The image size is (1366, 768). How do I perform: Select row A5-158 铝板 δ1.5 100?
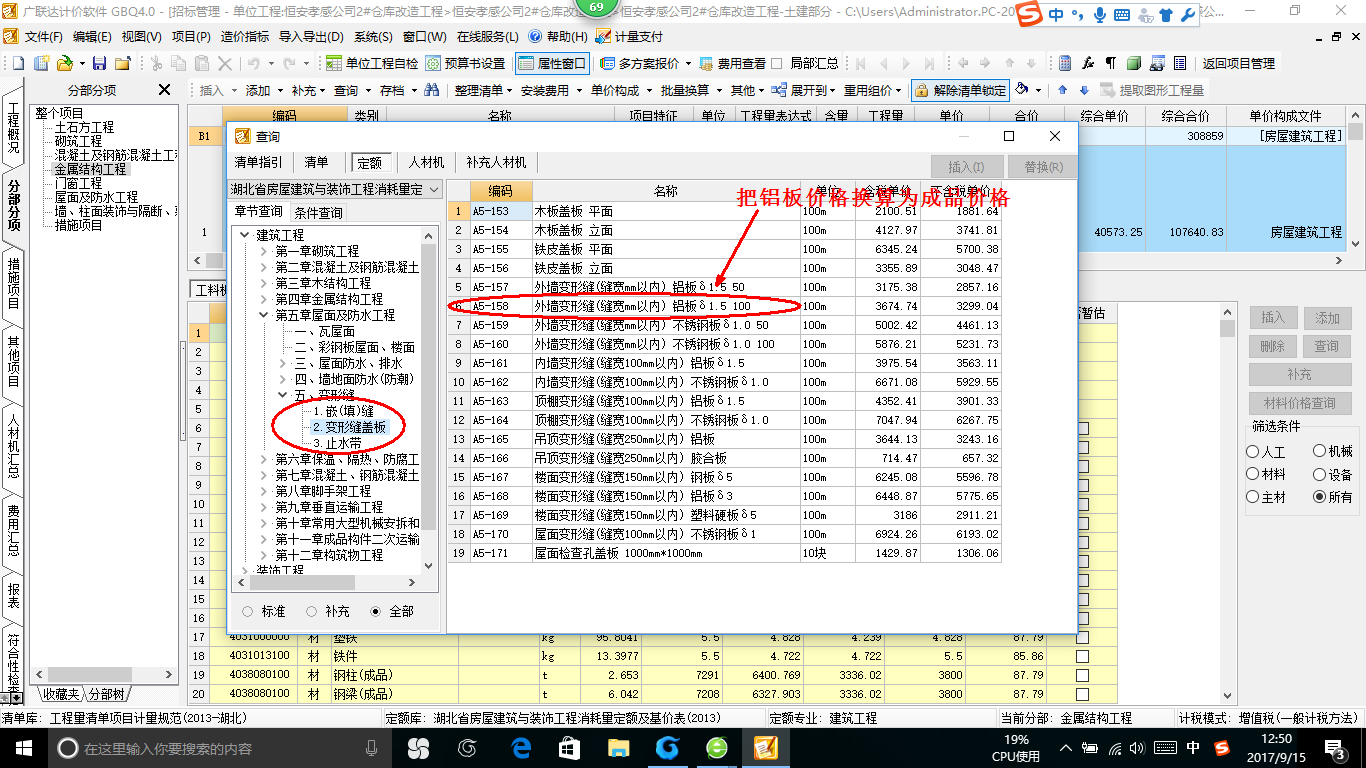(x=724, y=306)
